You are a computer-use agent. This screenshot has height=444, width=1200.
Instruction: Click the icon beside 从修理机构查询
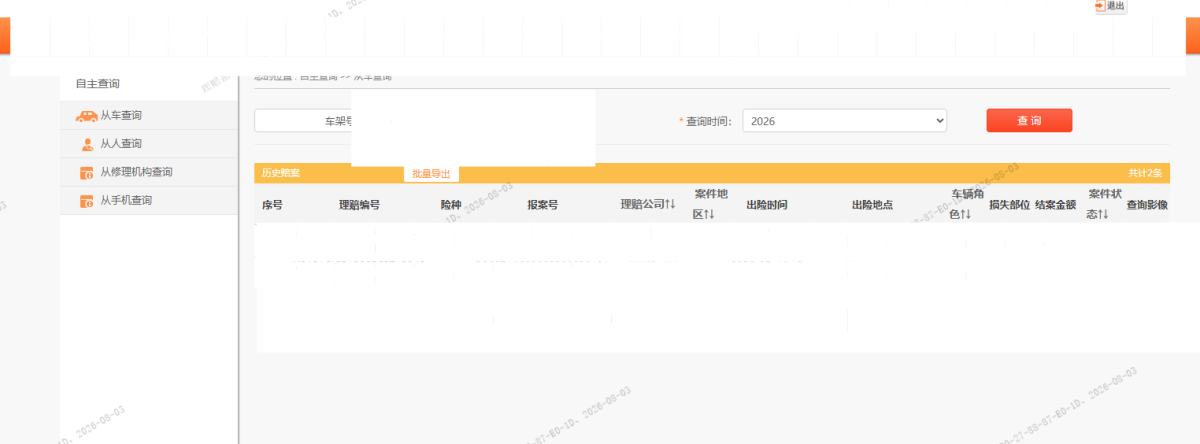point(86,173)
